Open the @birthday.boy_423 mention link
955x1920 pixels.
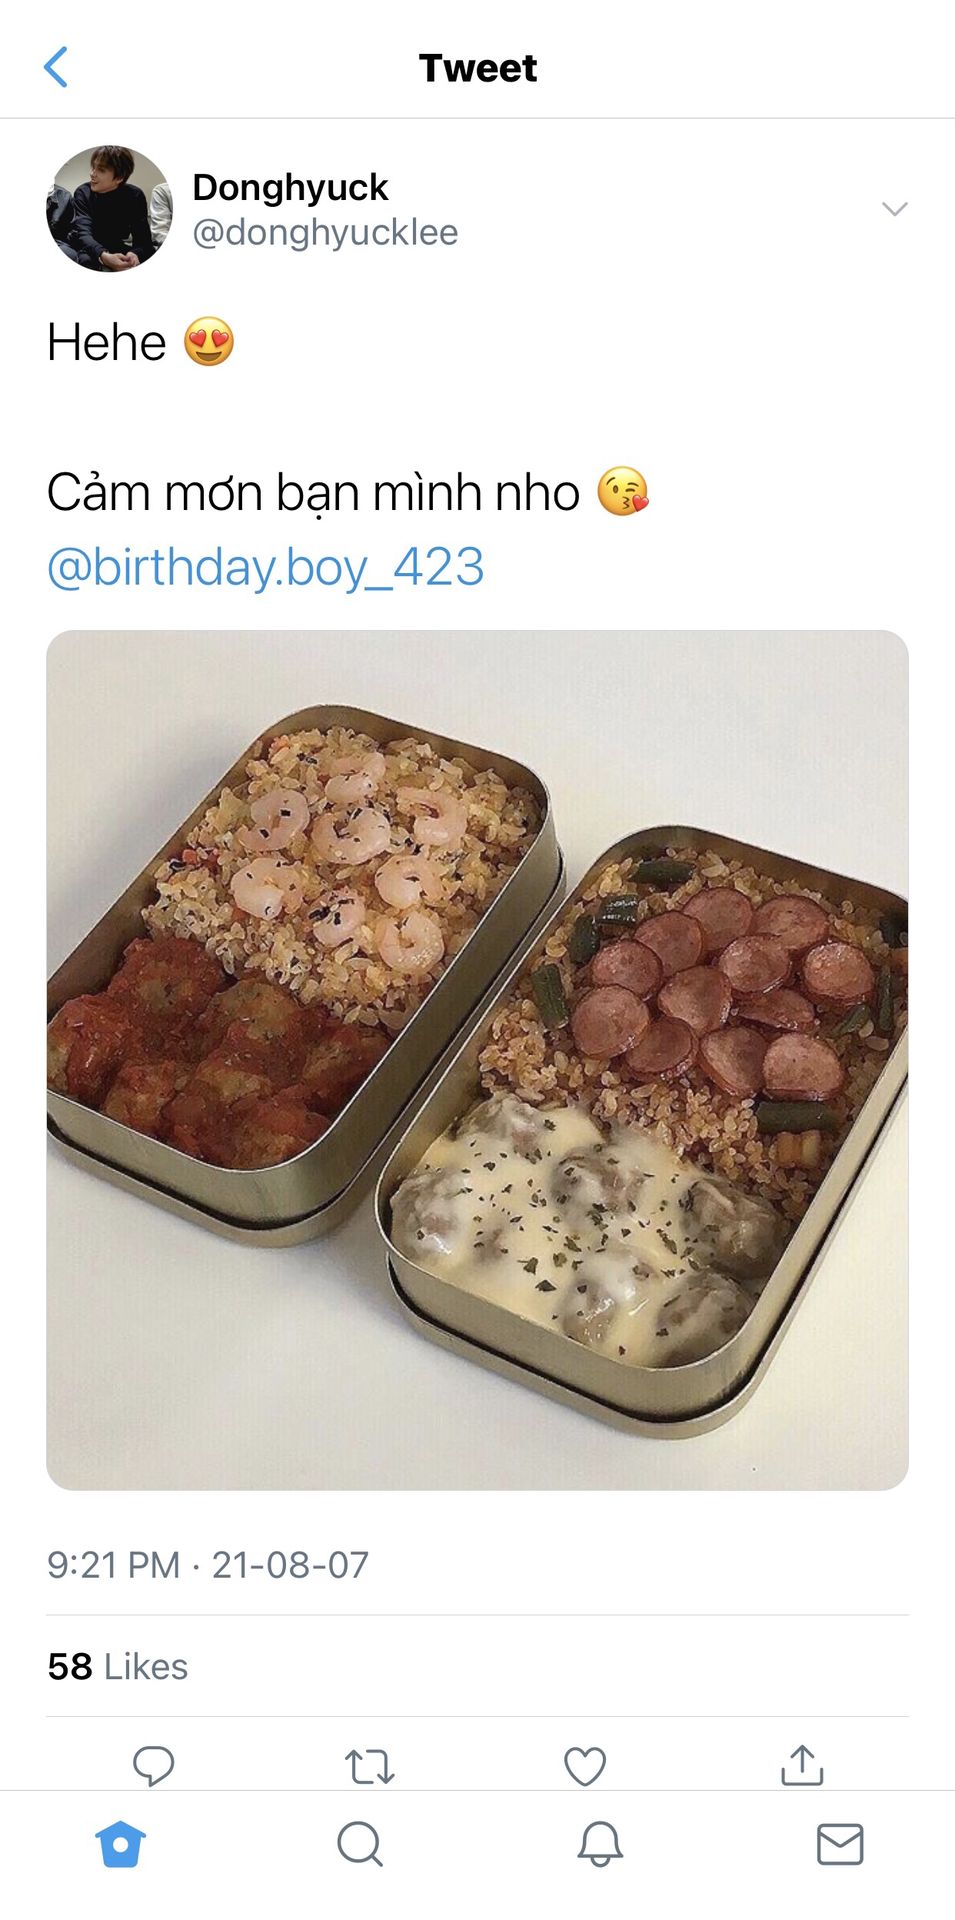(x=266, y=567)
